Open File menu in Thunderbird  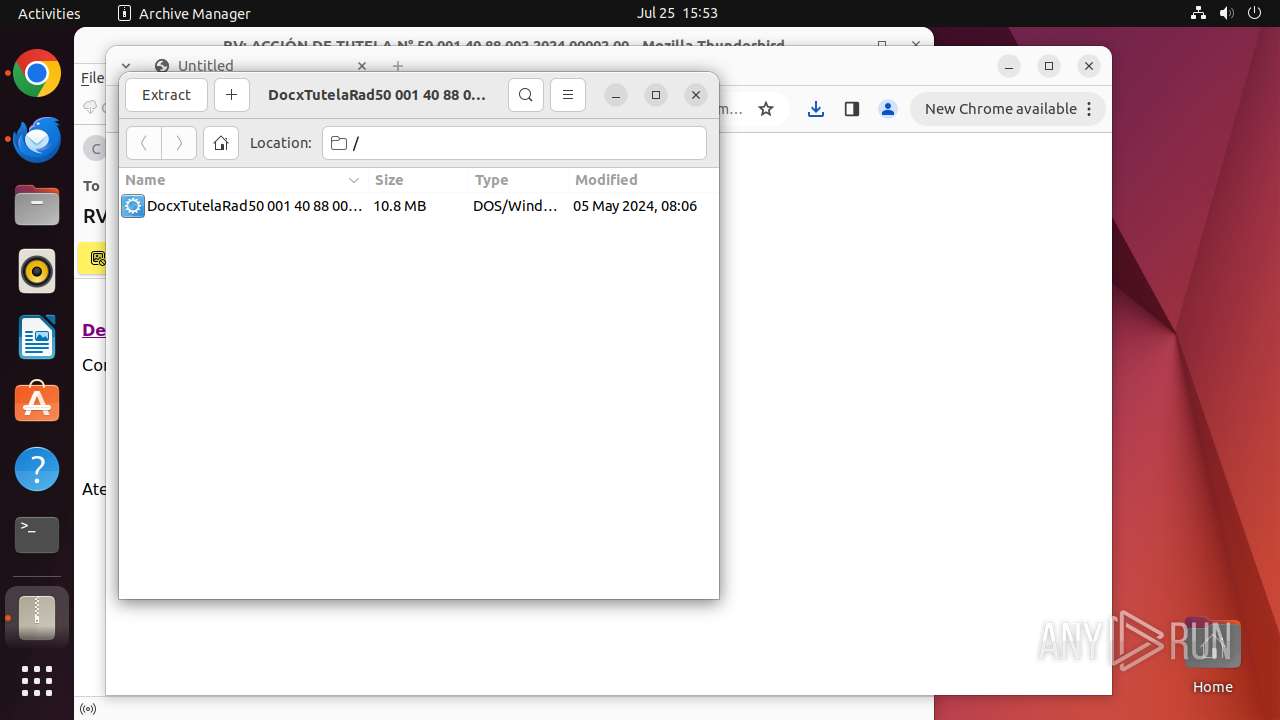coord(92,78)
